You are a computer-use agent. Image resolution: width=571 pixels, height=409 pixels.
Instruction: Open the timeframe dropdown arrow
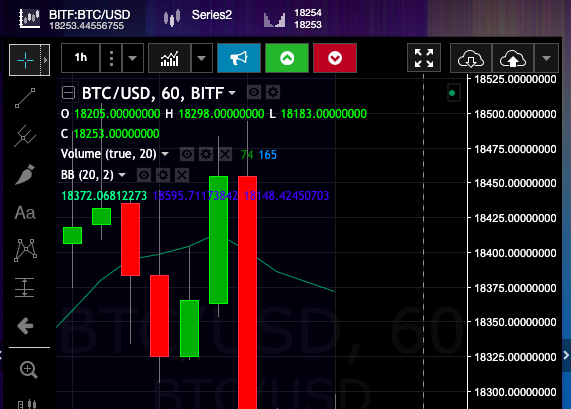[x=133, y=58]
